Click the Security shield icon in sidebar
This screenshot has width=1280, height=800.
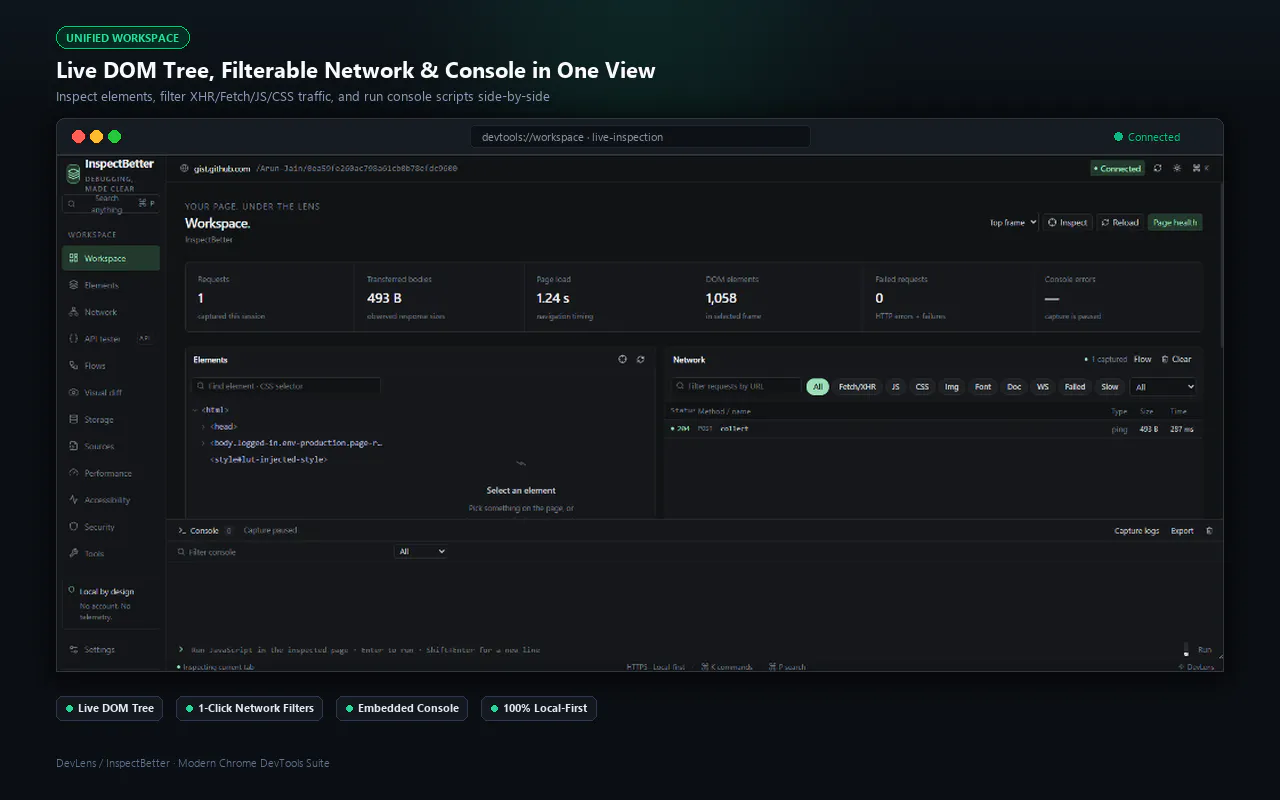pos(74,527)
